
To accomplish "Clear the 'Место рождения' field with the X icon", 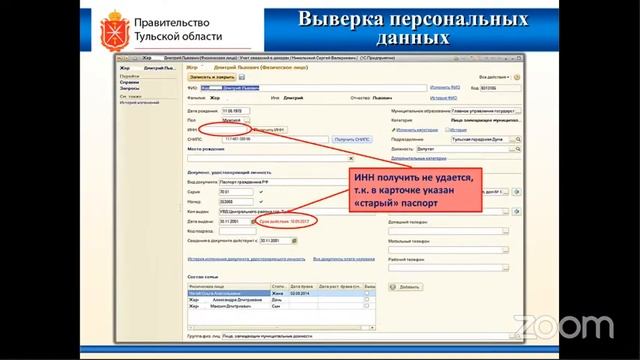I will point(351,158).
